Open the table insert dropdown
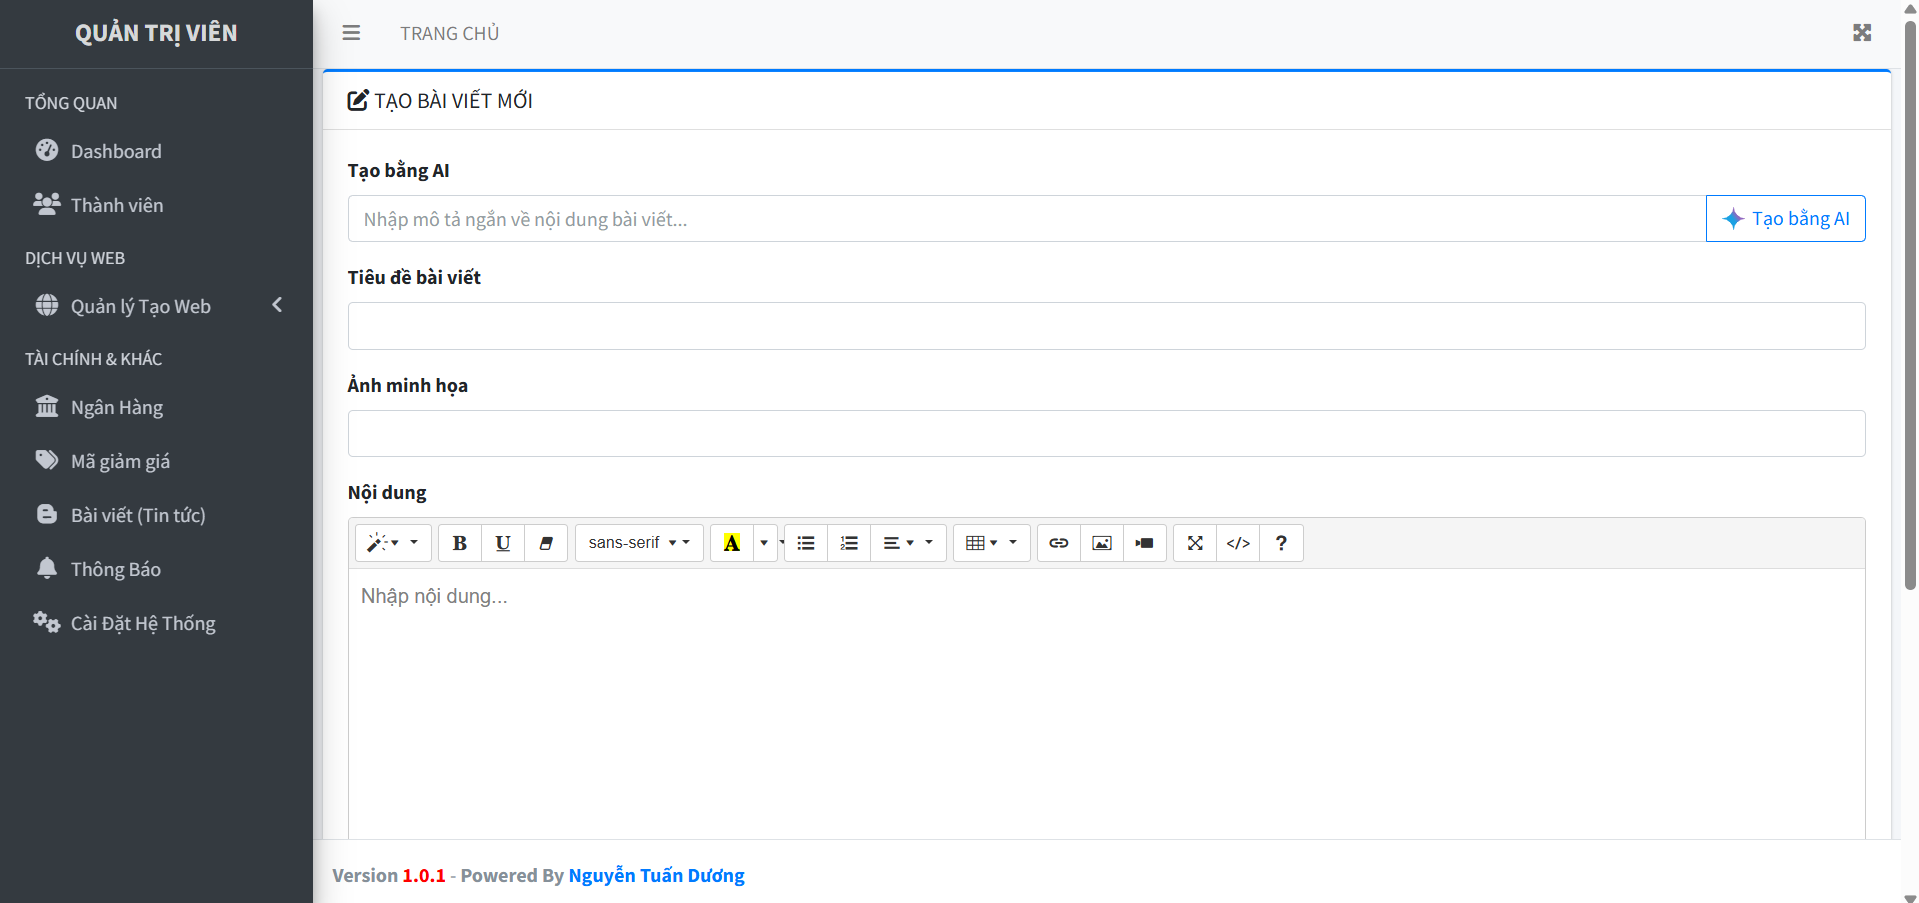The image size is (1919, 903). coord(991,543)
